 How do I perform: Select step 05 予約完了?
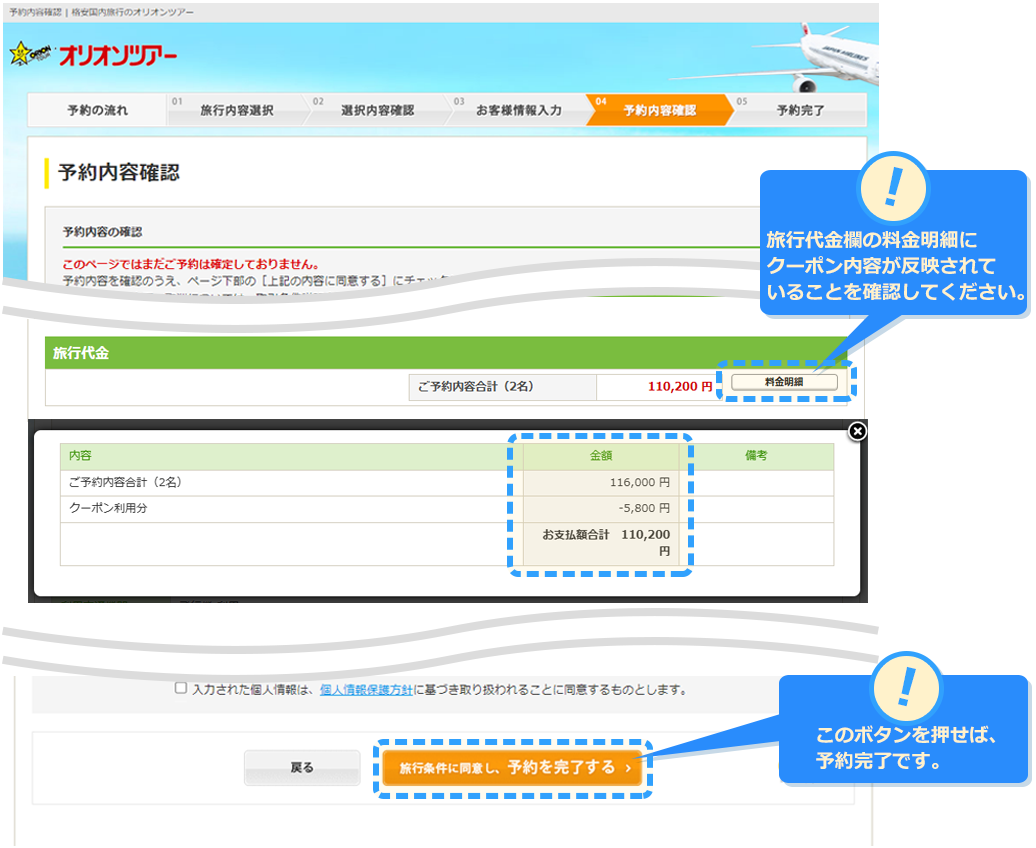799,110
